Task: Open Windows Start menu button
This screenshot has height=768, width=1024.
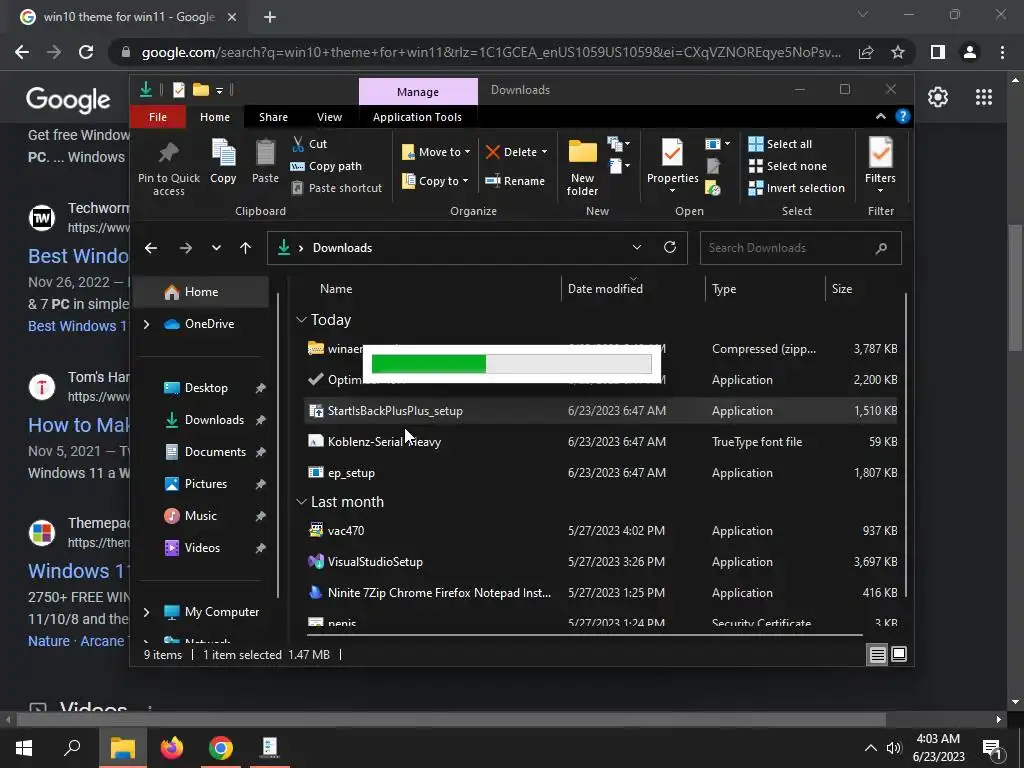Action: [24, 748]
